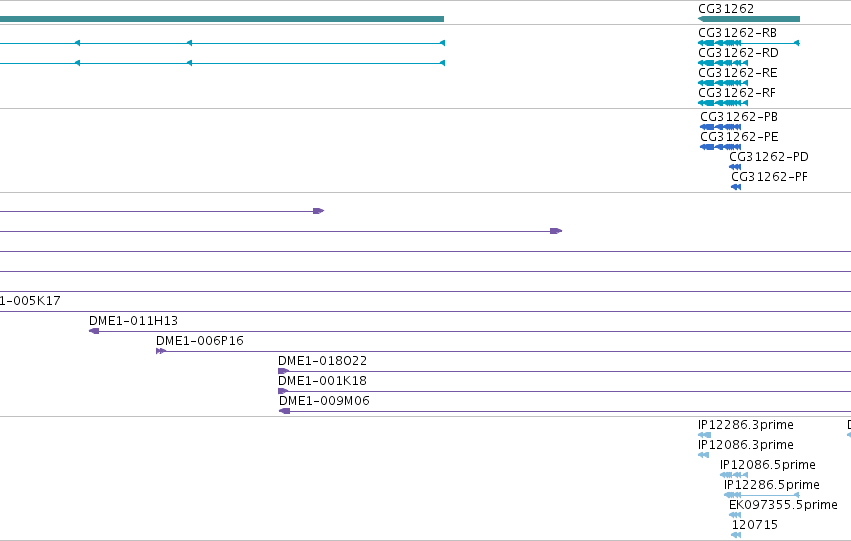Click the DME1-018O22 clone label

322,361
